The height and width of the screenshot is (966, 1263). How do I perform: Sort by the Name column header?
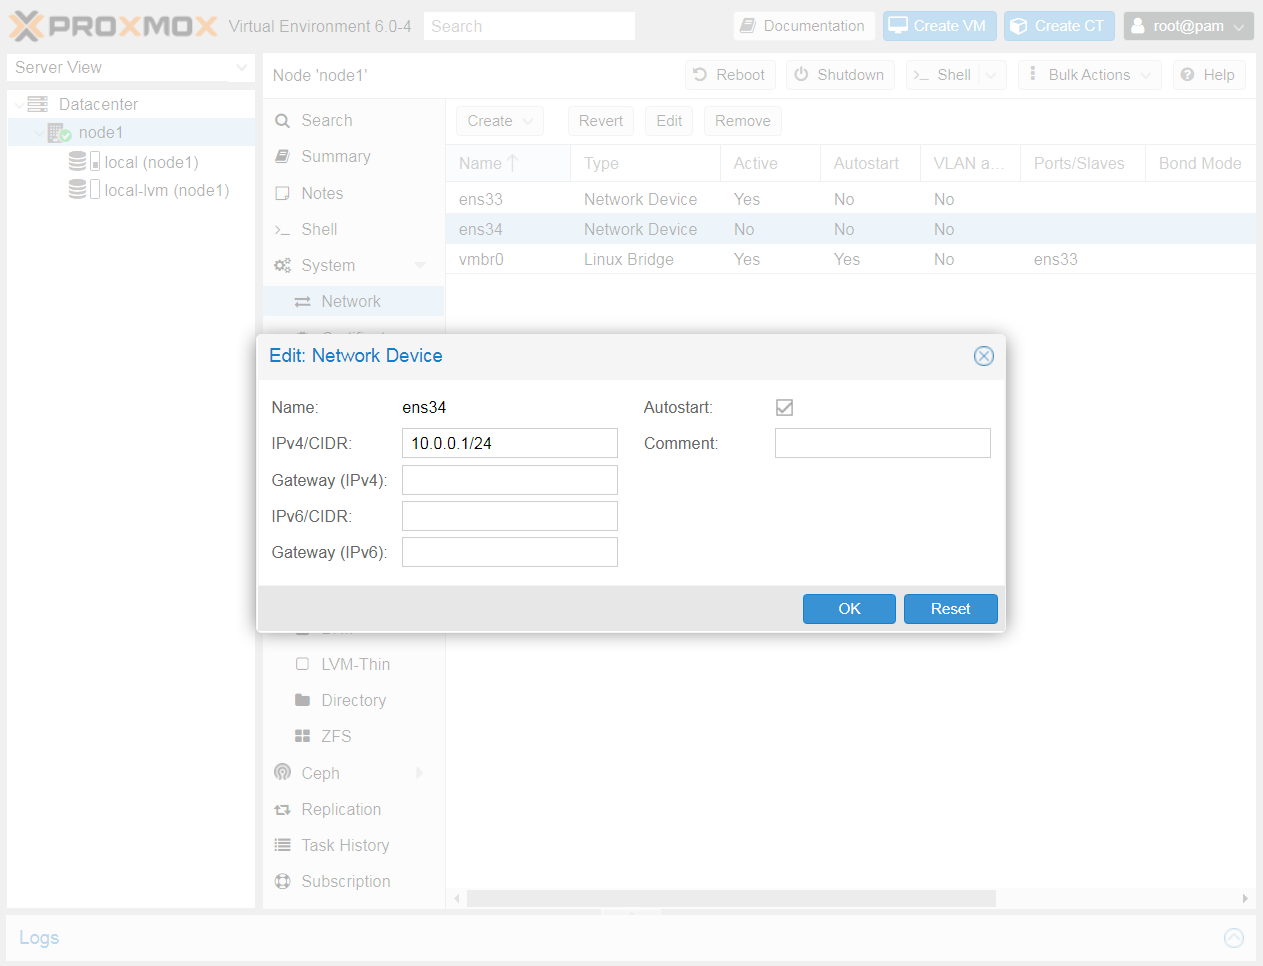pos(508,163)
